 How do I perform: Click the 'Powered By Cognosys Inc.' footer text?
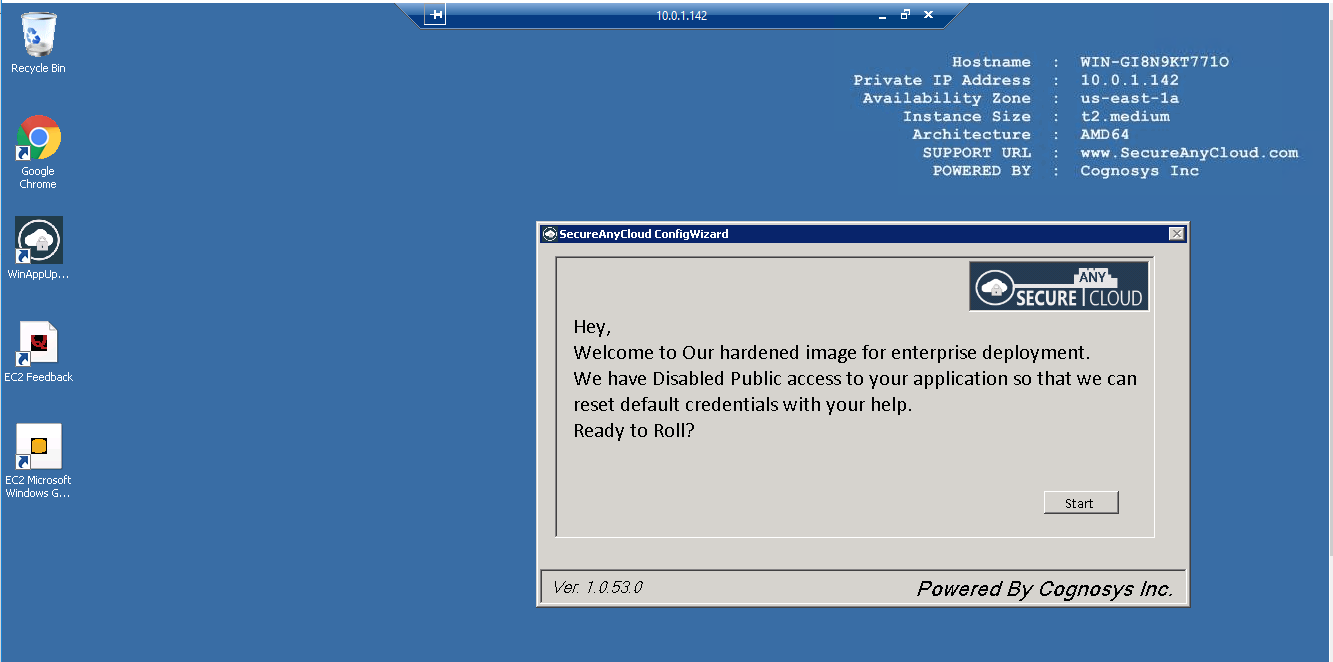(1044, 589)
